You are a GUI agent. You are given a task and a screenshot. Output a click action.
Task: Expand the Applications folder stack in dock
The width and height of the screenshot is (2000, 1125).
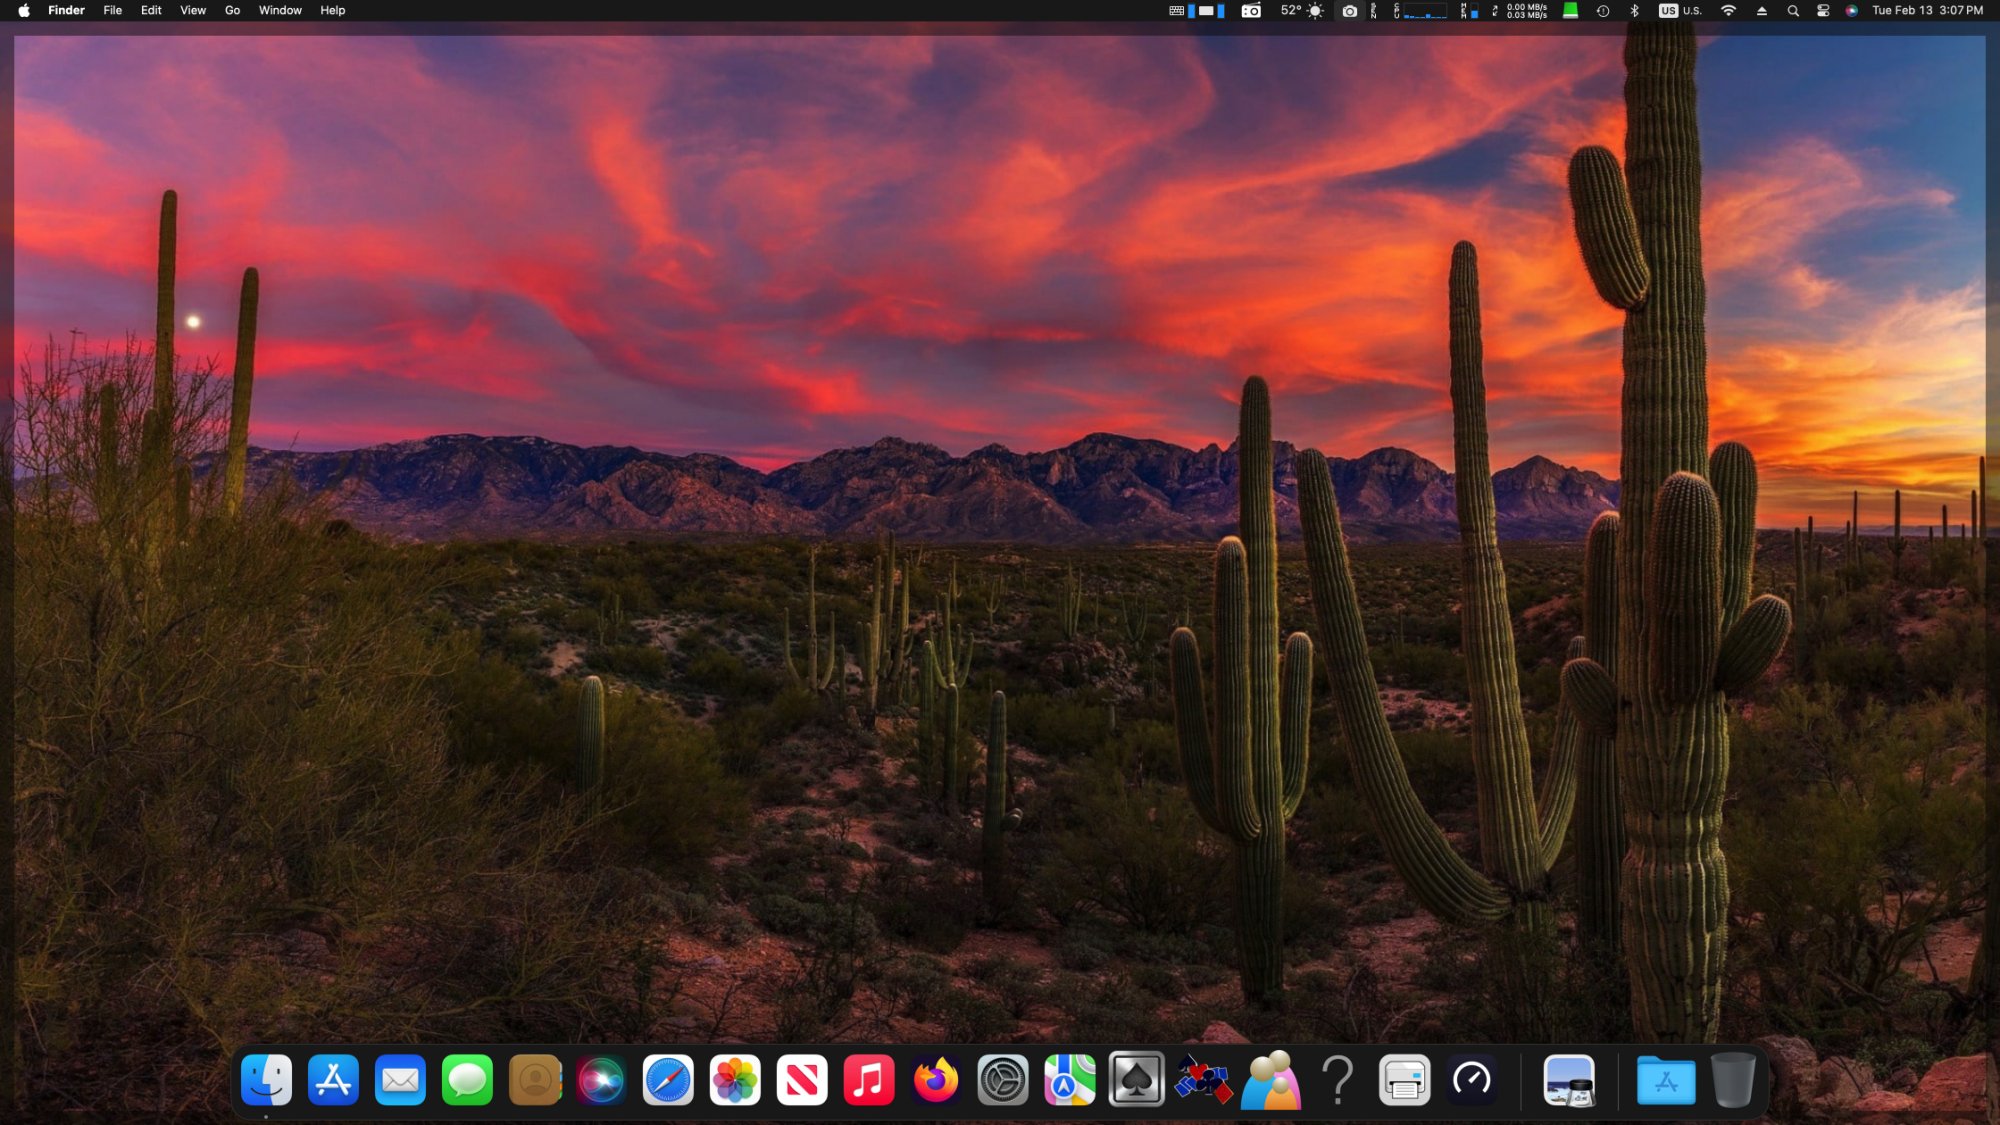1666,1080
